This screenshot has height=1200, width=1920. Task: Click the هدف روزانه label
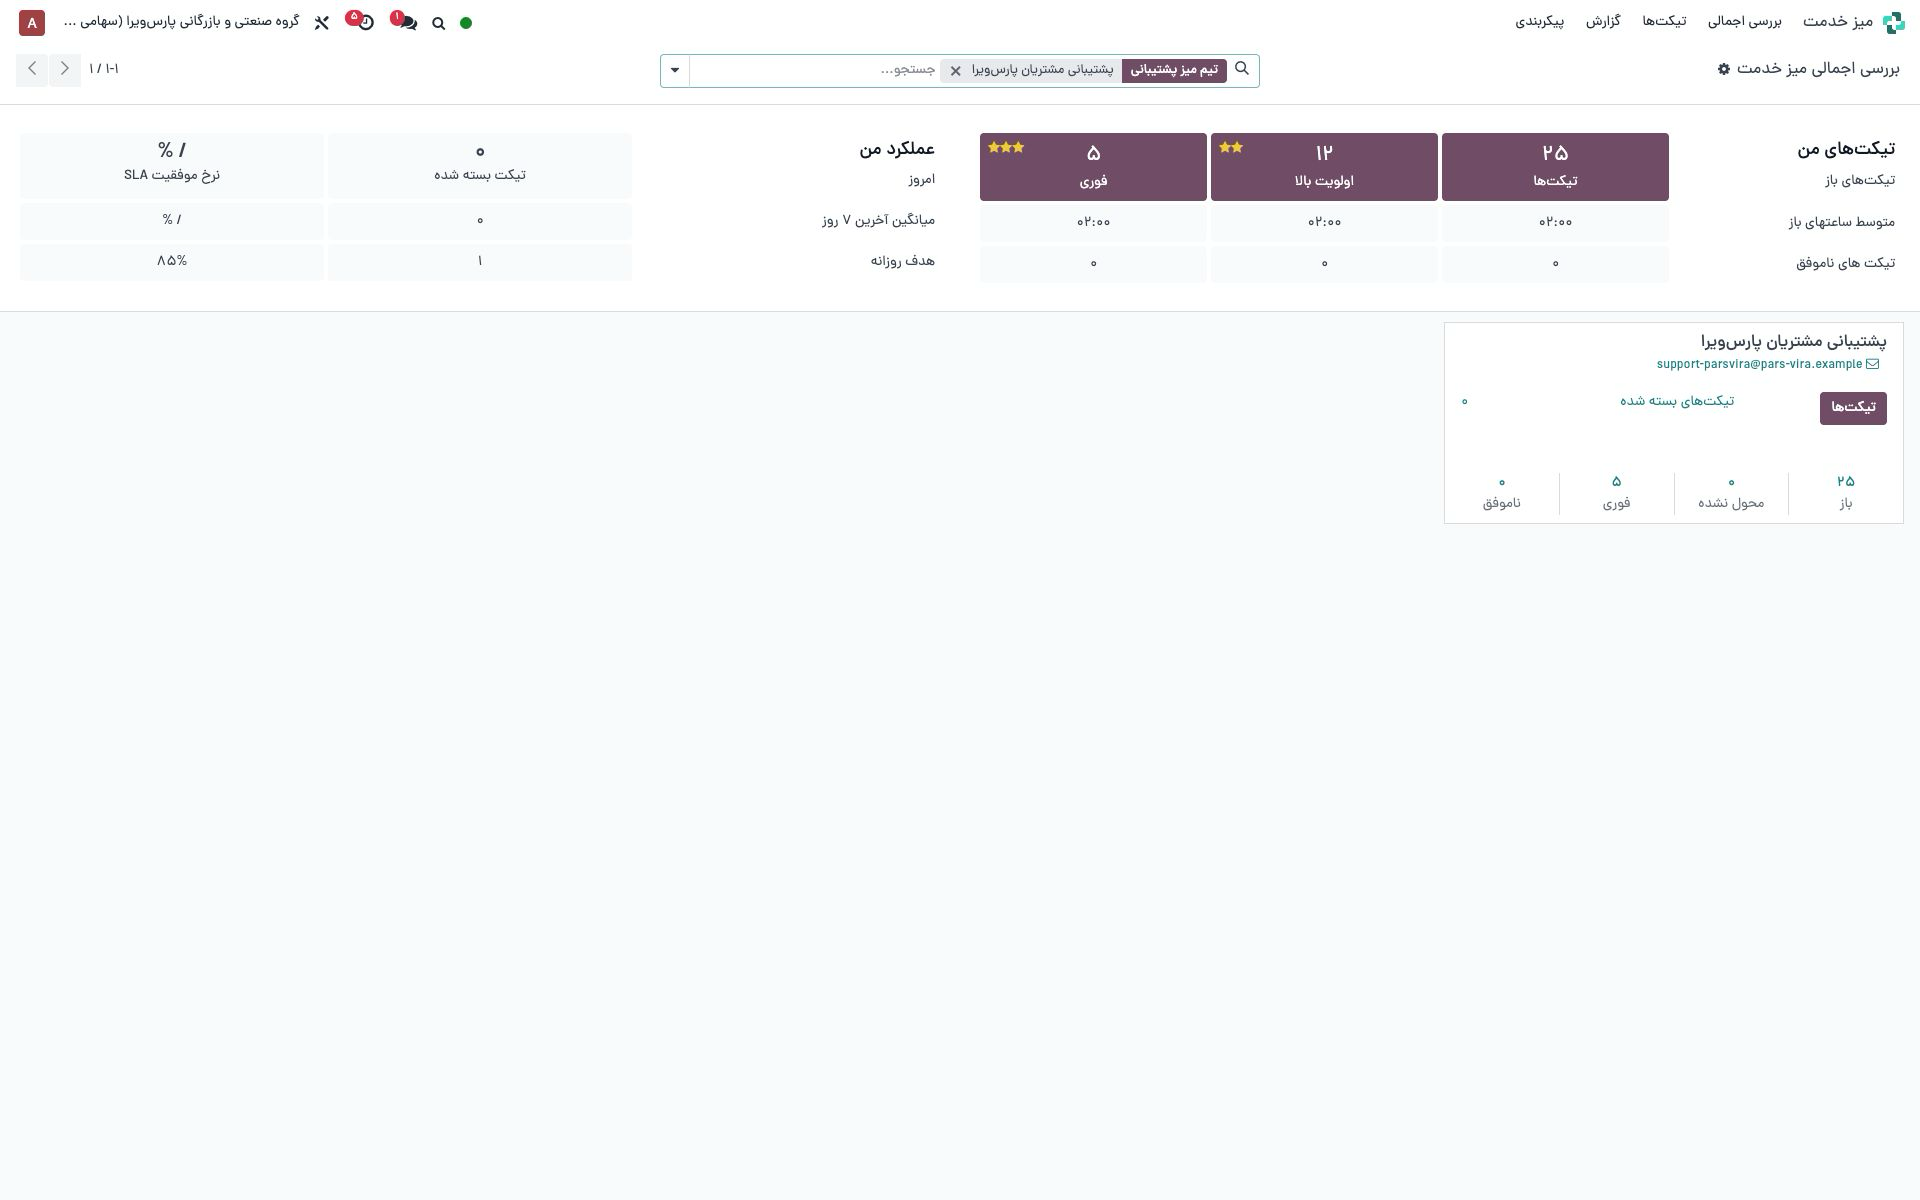point(903,261)
